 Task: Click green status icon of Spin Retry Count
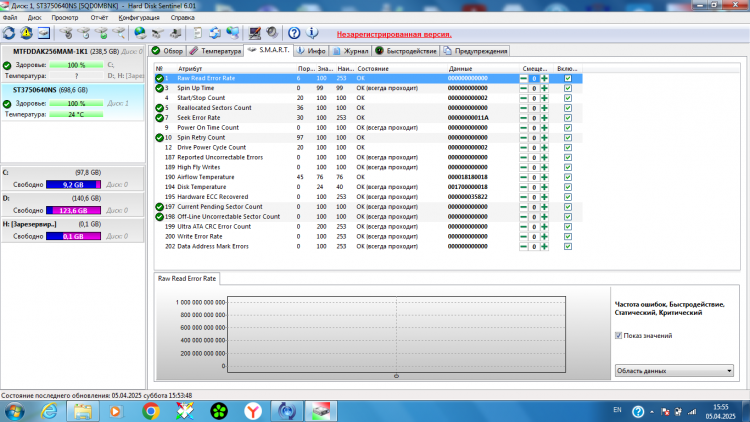pos(159,138)
